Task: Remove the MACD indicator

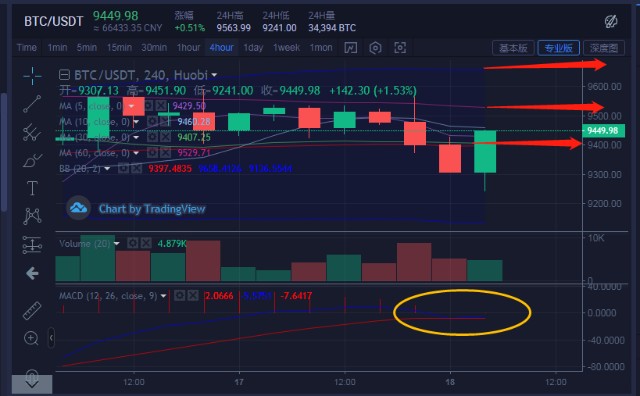Action: (193, 296)
